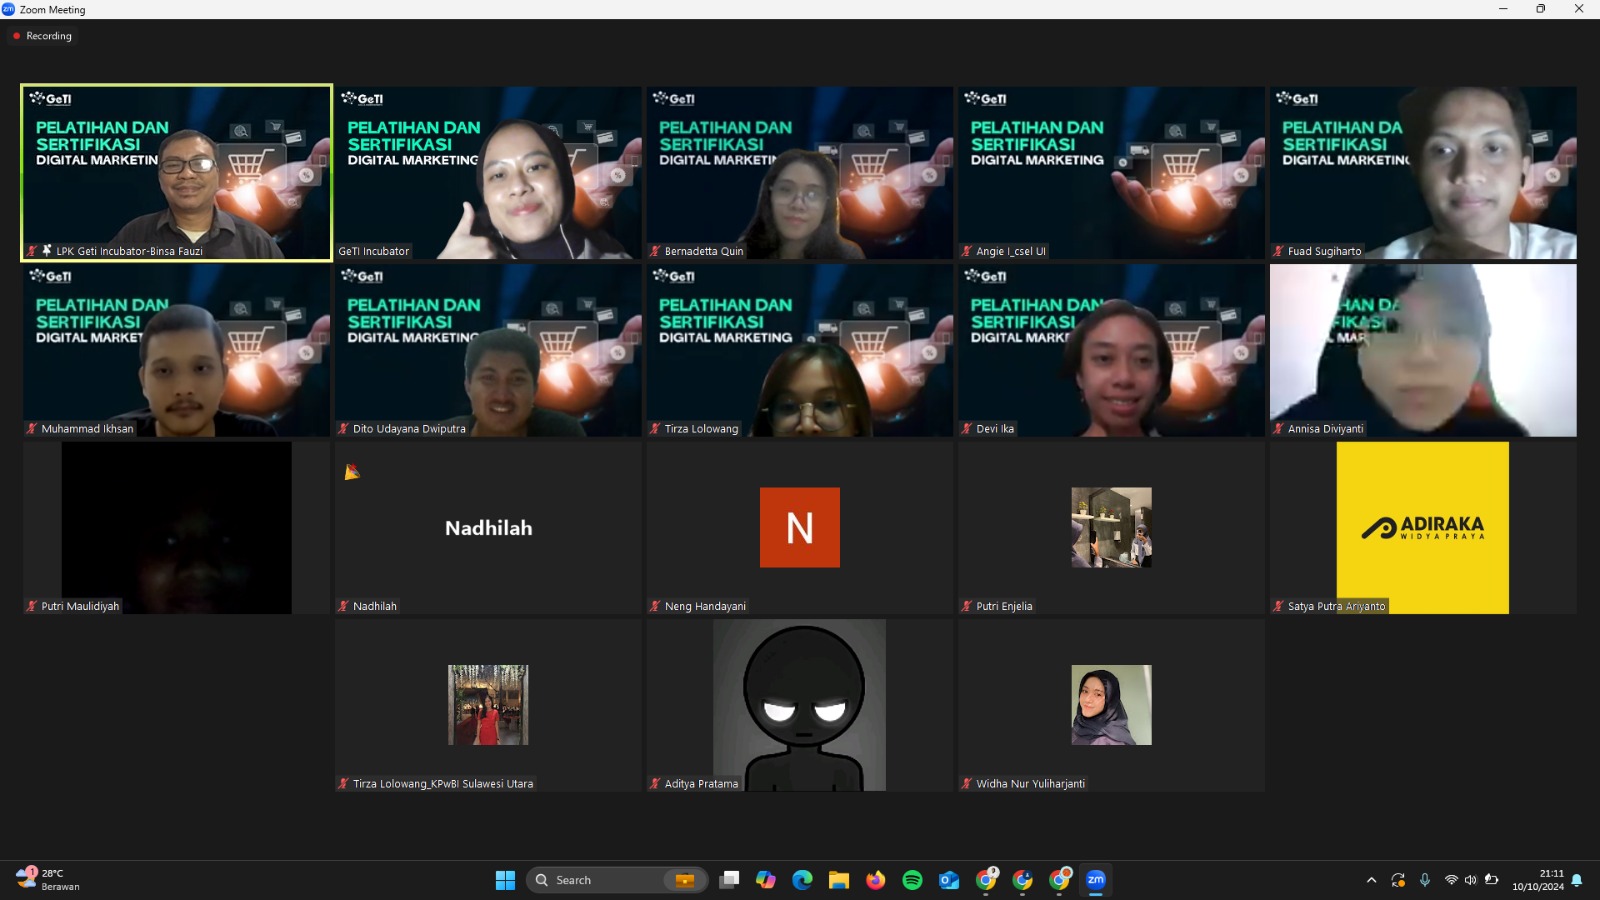Screen dimensions: 1600x900
Task: Launch Copilot from the taskbar
Action: click(766, 880)
